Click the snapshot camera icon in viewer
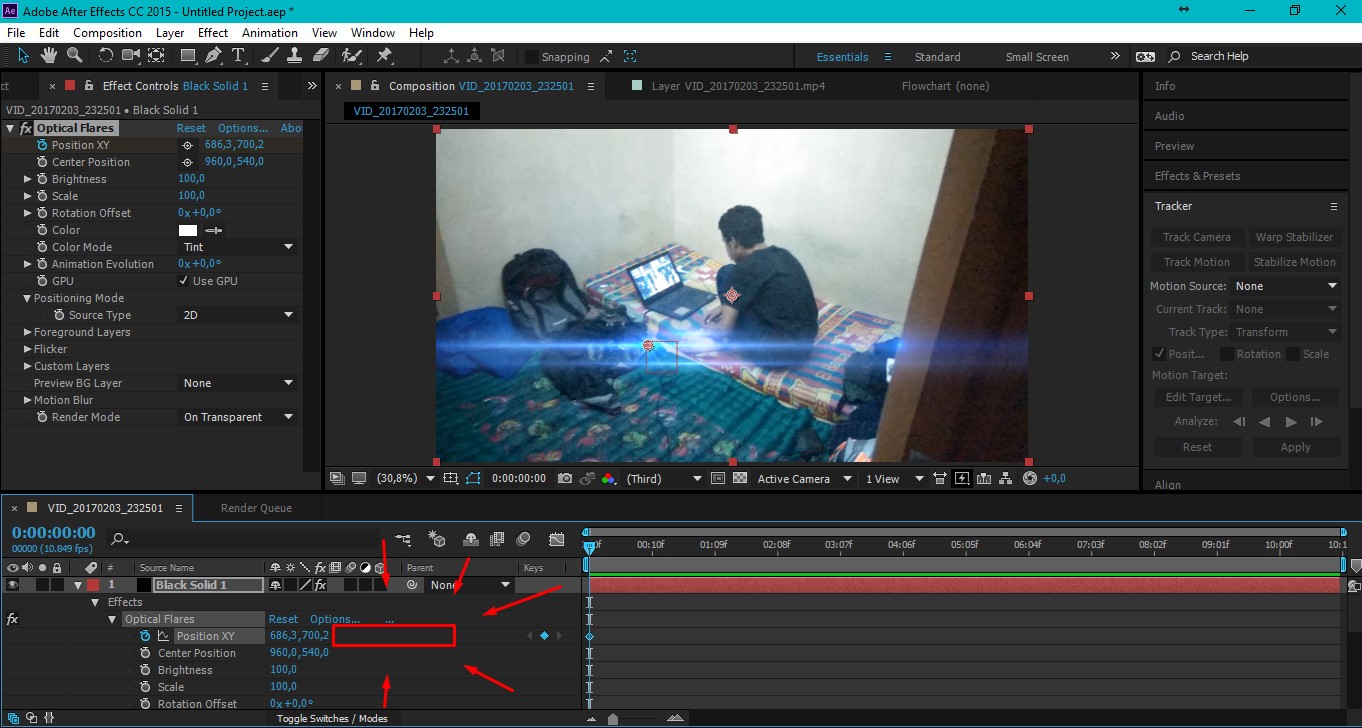 [x=565, y=479]
